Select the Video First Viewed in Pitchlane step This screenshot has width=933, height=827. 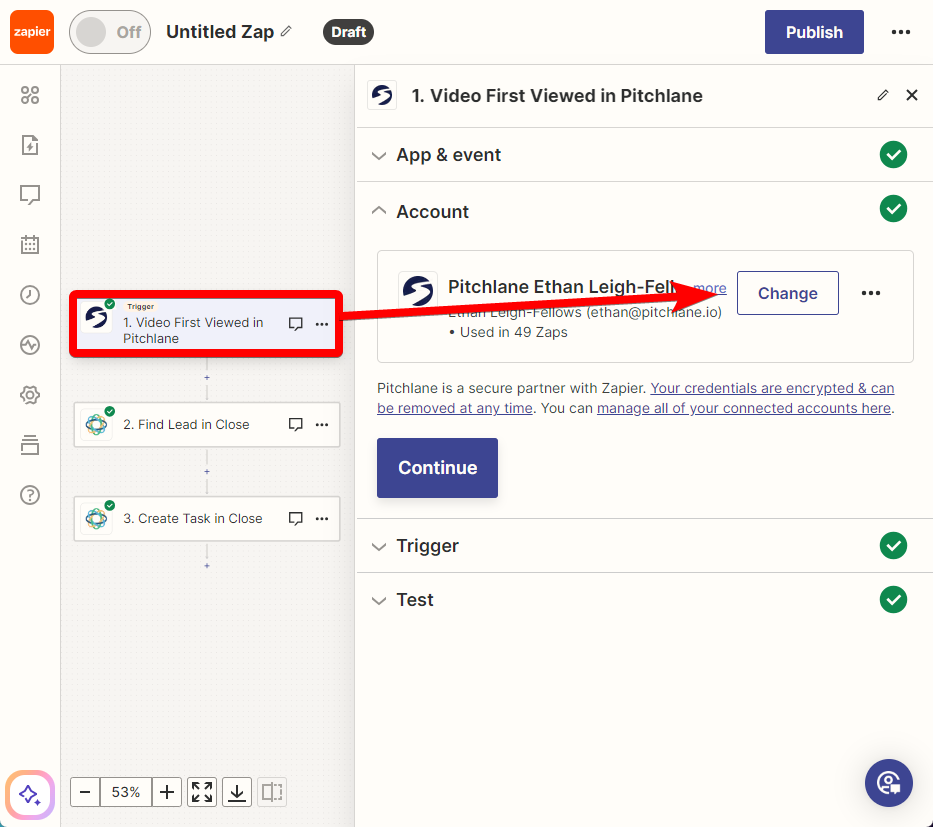[206, 324]
